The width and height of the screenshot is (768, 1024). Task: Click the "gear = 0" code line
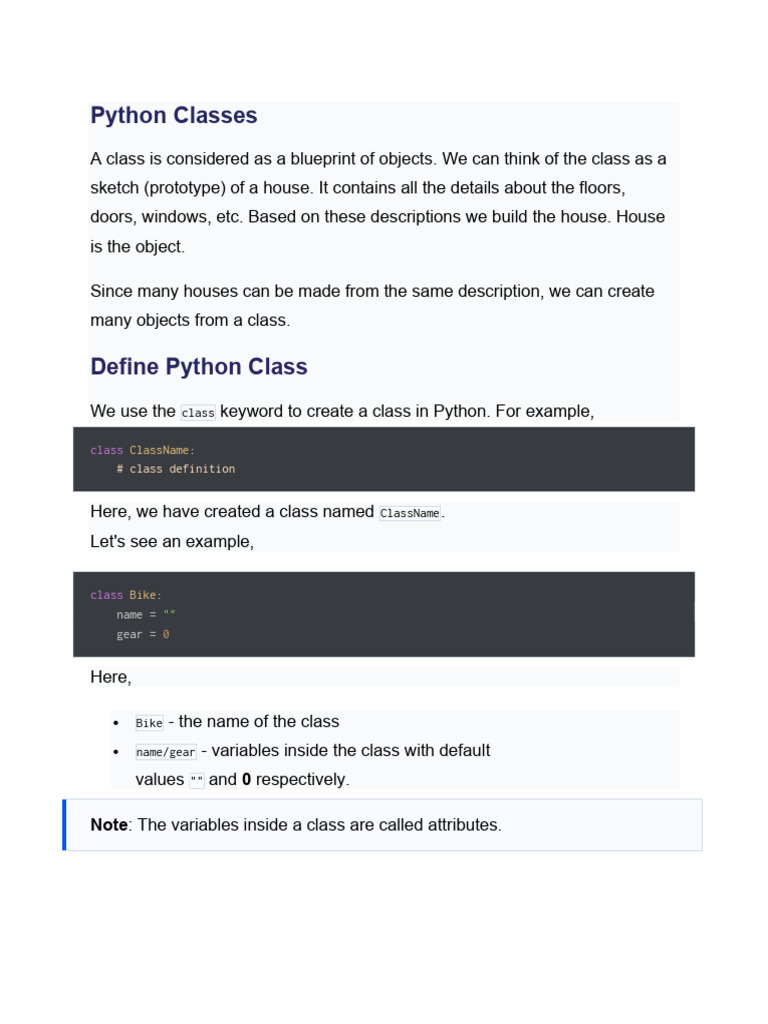[x=143, y=635]
